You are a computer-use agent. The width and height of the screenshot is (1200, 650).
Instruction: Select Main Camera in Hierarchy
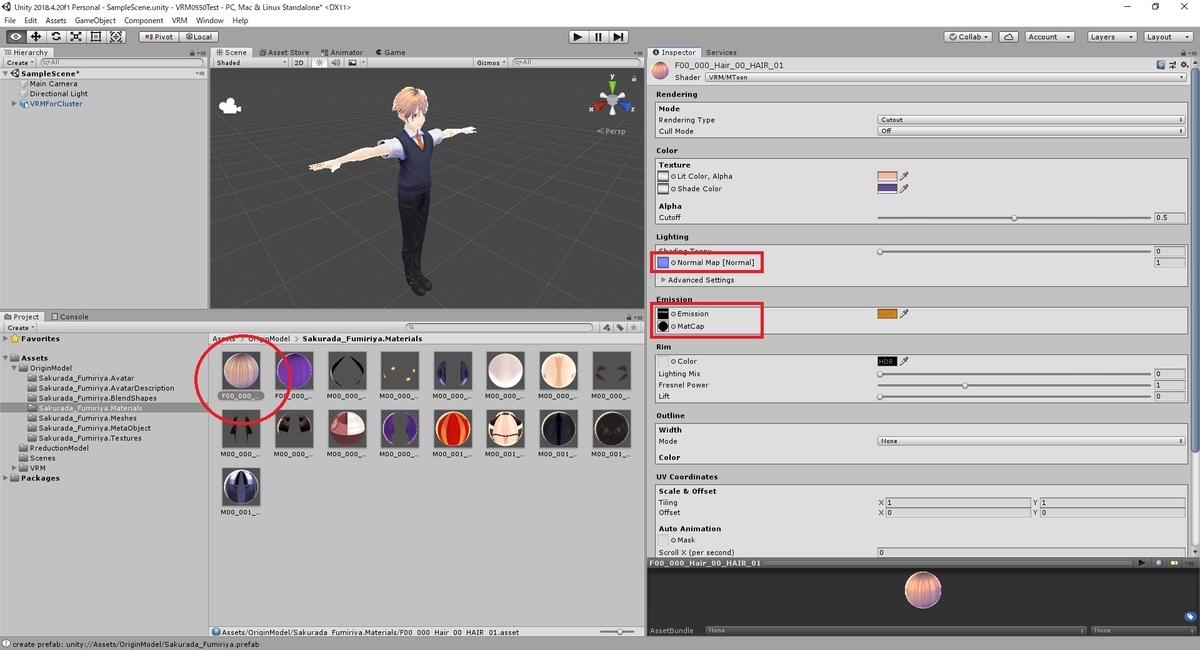[x=52, y=84]
